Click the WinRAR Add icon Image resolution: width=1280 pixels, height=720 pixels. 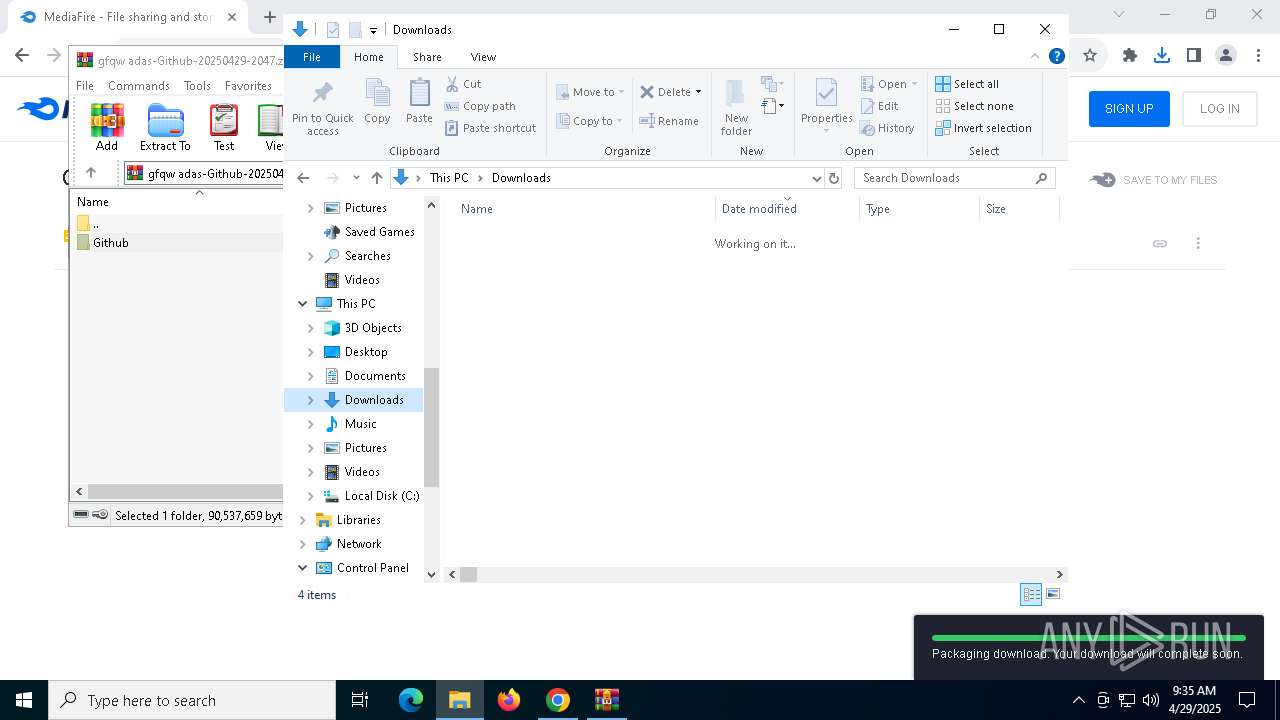pos(107,127)
